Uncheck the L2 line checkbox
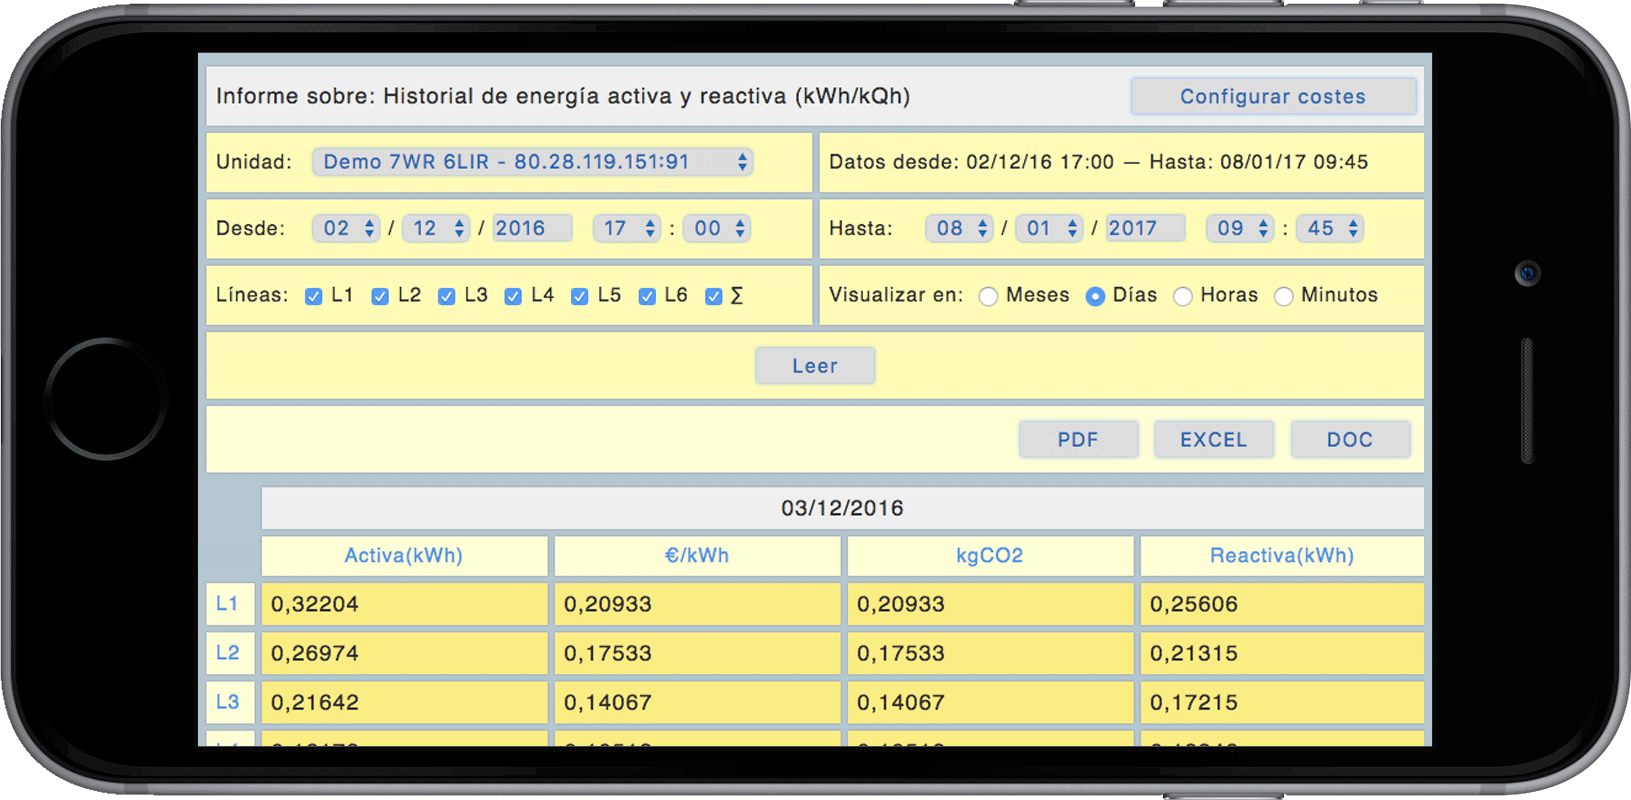This screenshot has width=1631, height=800. point(380,296)
